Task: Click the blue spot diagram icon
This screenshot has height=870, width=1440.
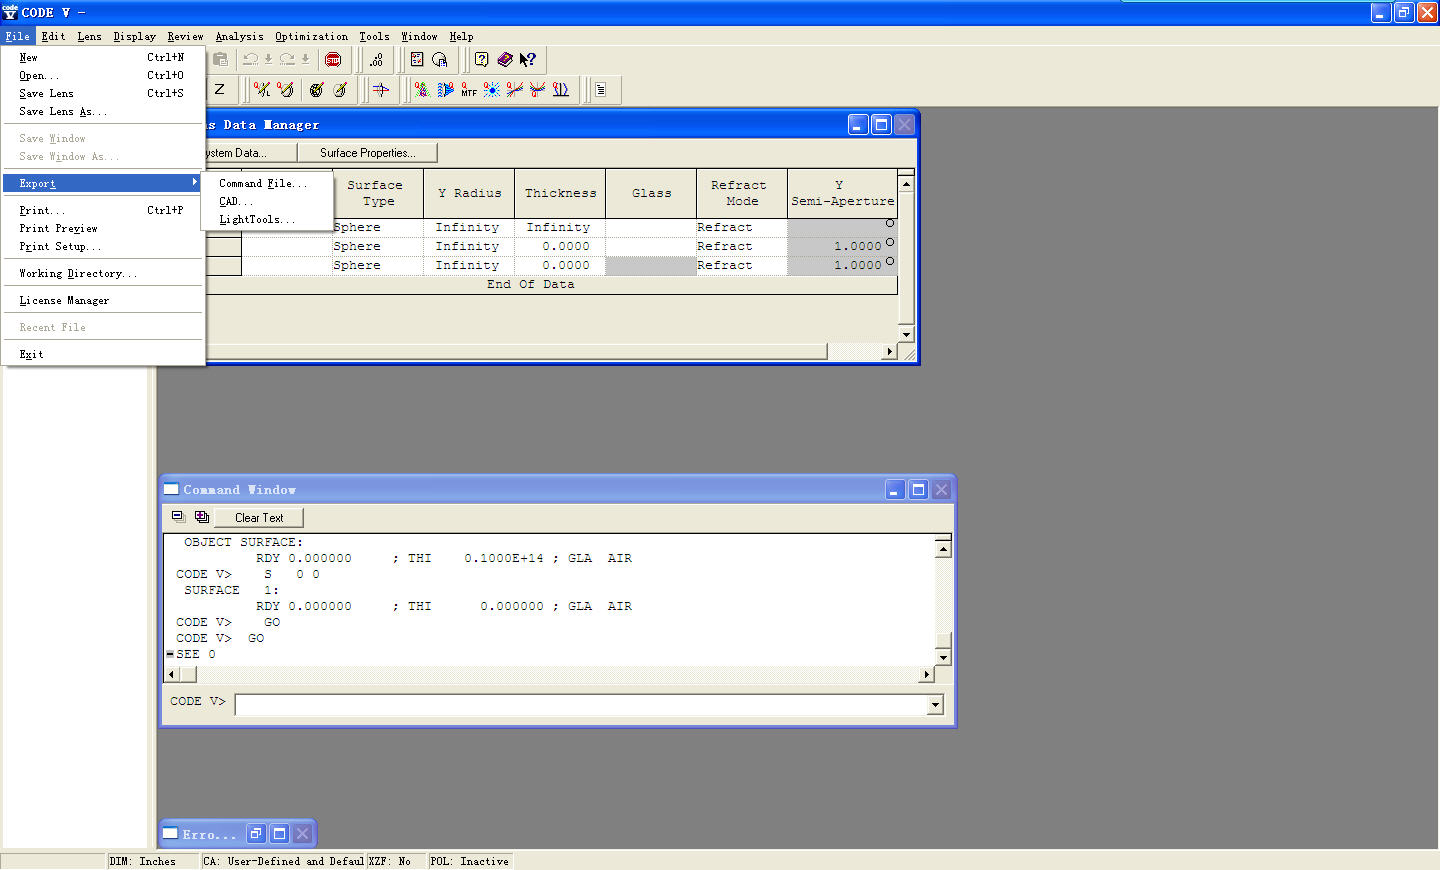Action: click(x=492, y=90)
